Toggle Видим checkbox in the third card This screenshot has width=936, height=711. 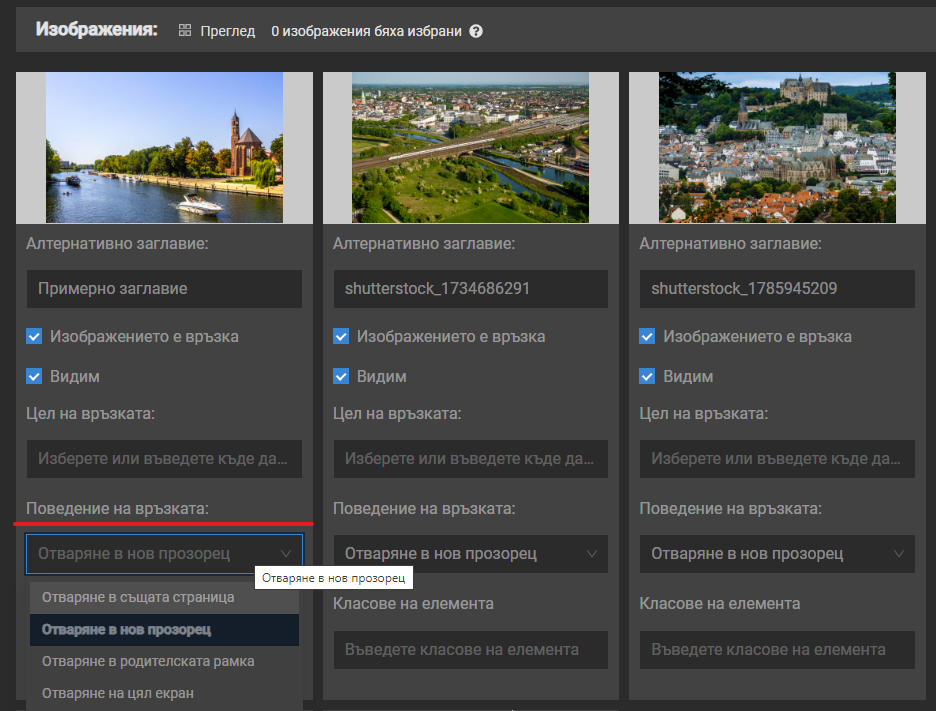pyautogui.click(x=648, y=377)
